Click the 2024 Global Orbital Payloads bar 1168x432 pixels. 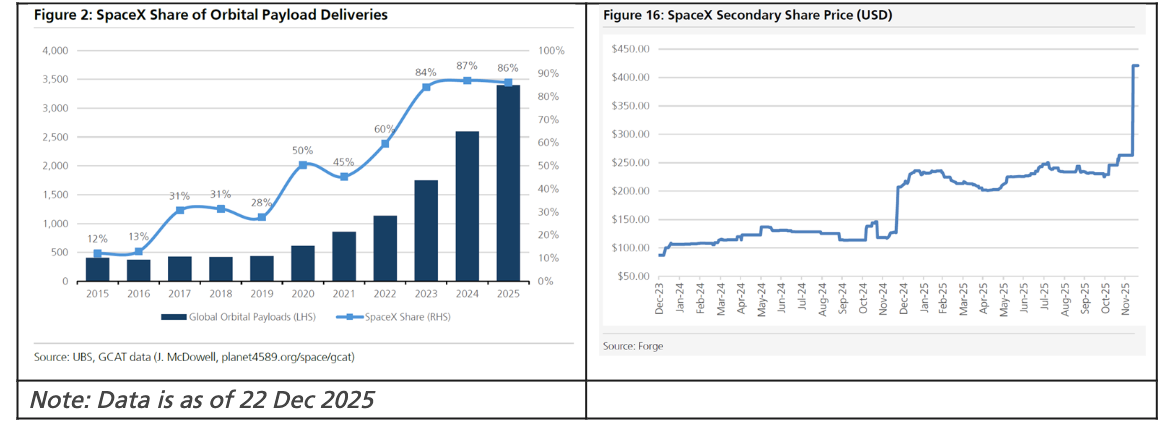coord(467,208)
